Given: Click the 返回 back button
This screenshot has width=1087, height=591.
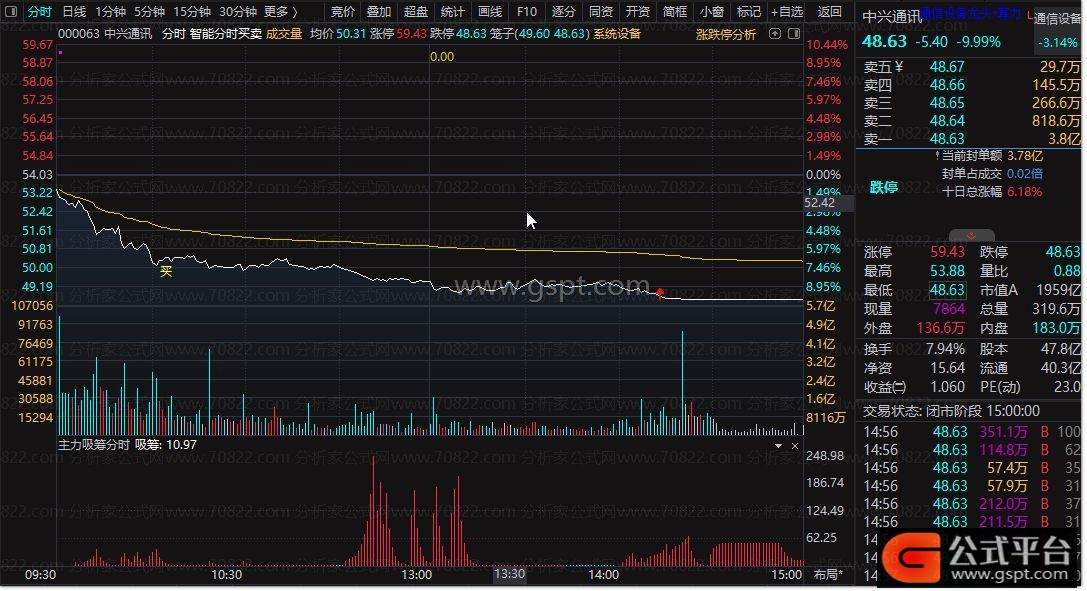Looking at the screenshot, I should tap(830, 12).
